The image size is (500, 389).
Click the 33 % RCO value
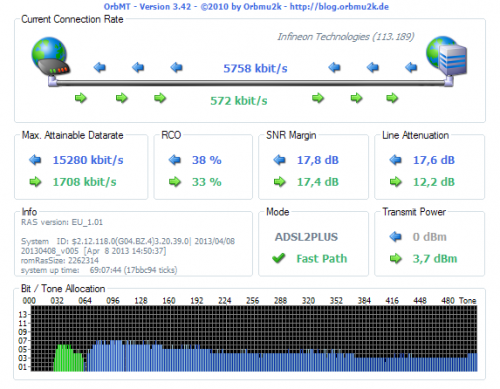pos(207,182)
